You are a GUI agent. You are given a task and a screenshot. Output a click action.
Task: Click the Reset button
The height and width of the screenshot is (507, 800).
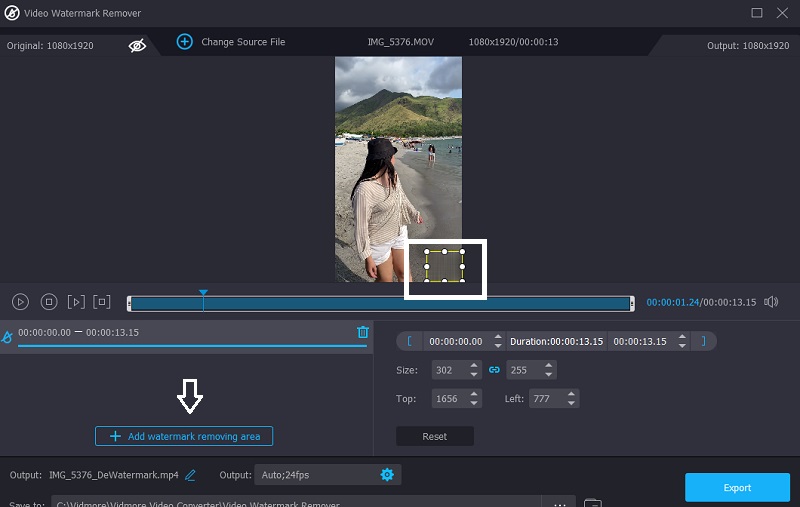coord(434,436)
